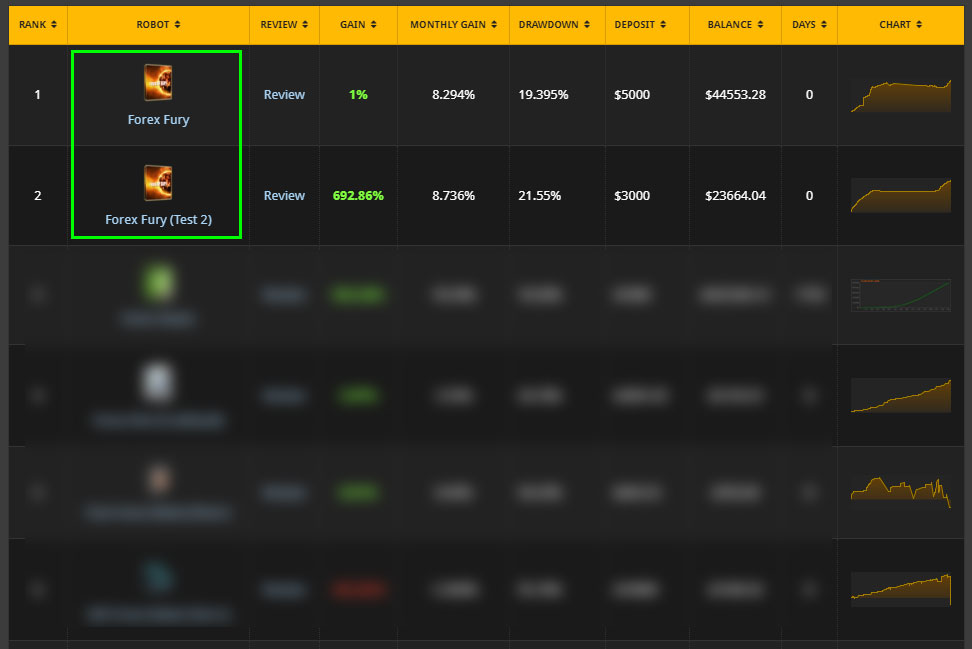Viewport: 972px width, 649px height.
Task: Sort by the Chart column header
Action: pos(901,24)
